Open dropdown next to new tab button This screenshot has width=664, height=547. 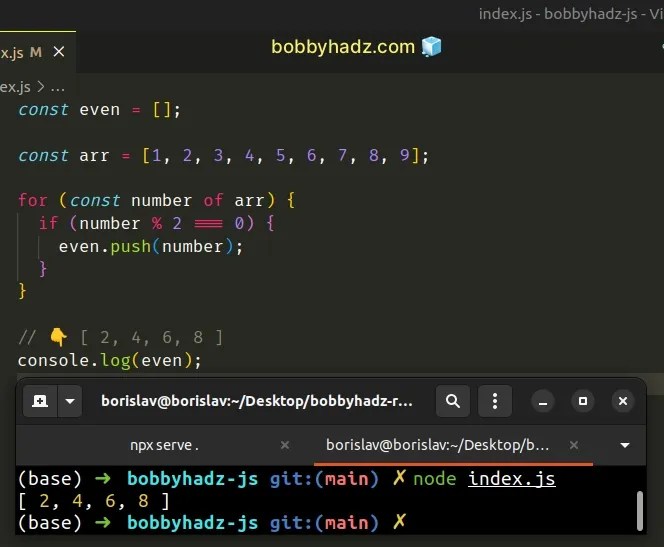[x=70, y=401]
